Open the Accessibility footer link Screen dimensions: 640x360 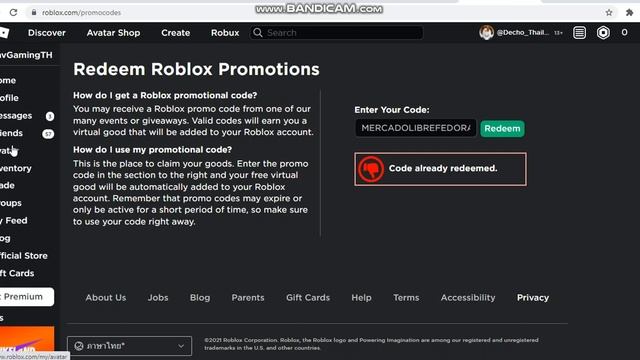point(468,298)
